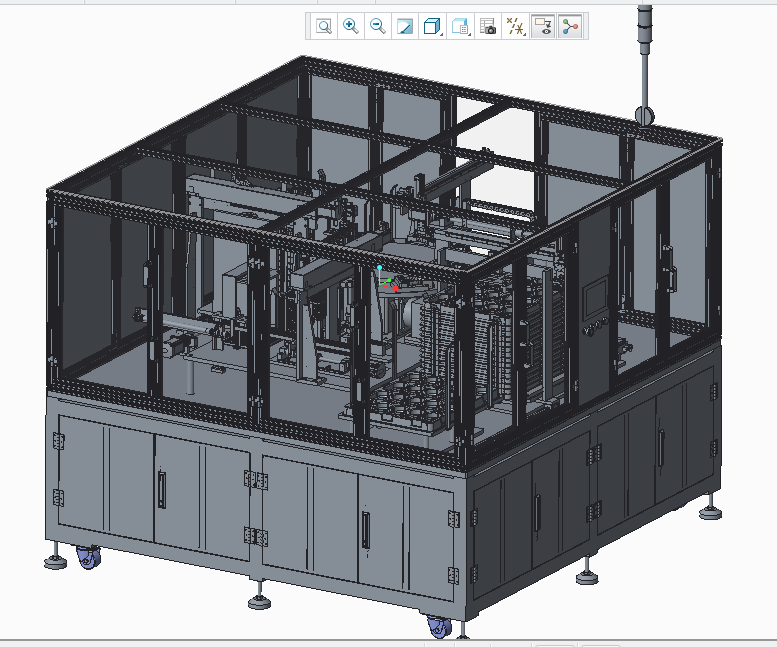Select the HMI touchscreen on the enclosure
Screen dimensions: 777x647
(x=597, y=297)
